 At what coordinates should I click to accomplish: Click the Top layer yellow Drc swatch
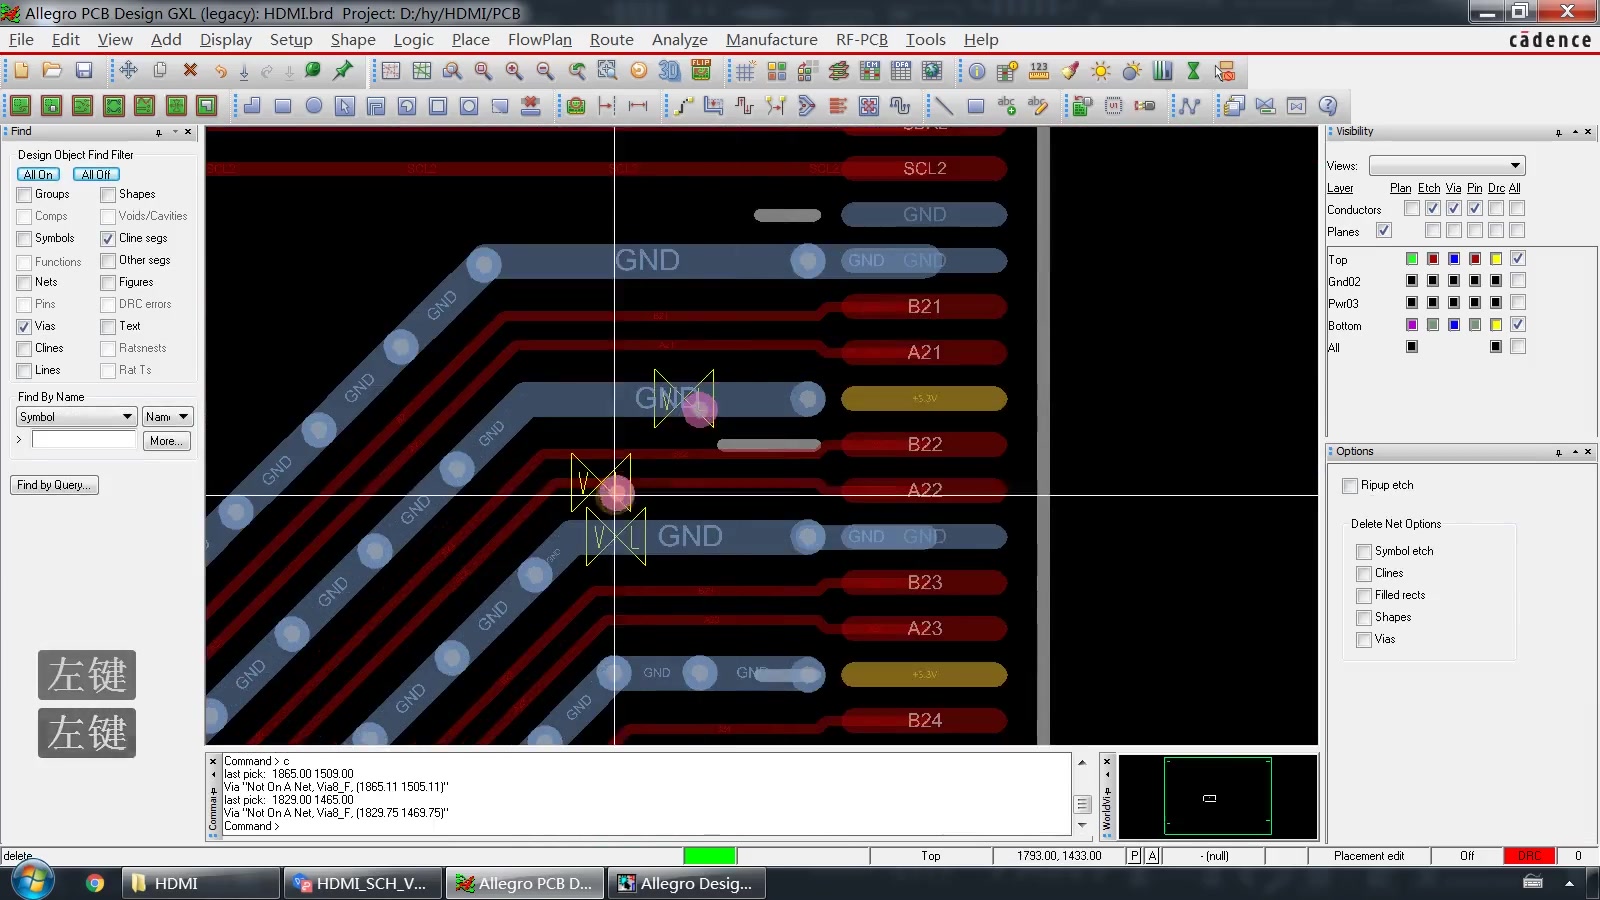(1496, 259)
